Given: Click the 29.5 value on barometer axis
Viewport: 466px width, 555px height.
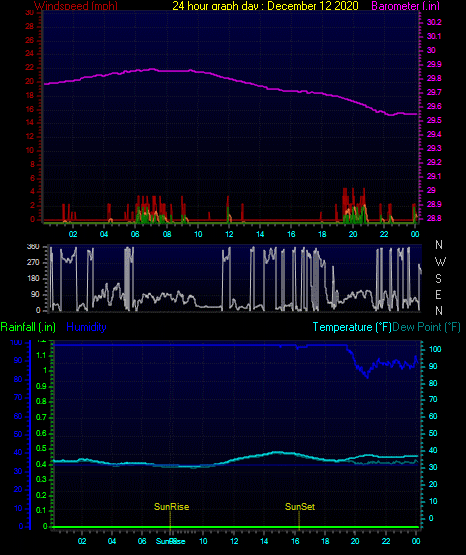Looking at the screenshot, I should coord(434,120).
